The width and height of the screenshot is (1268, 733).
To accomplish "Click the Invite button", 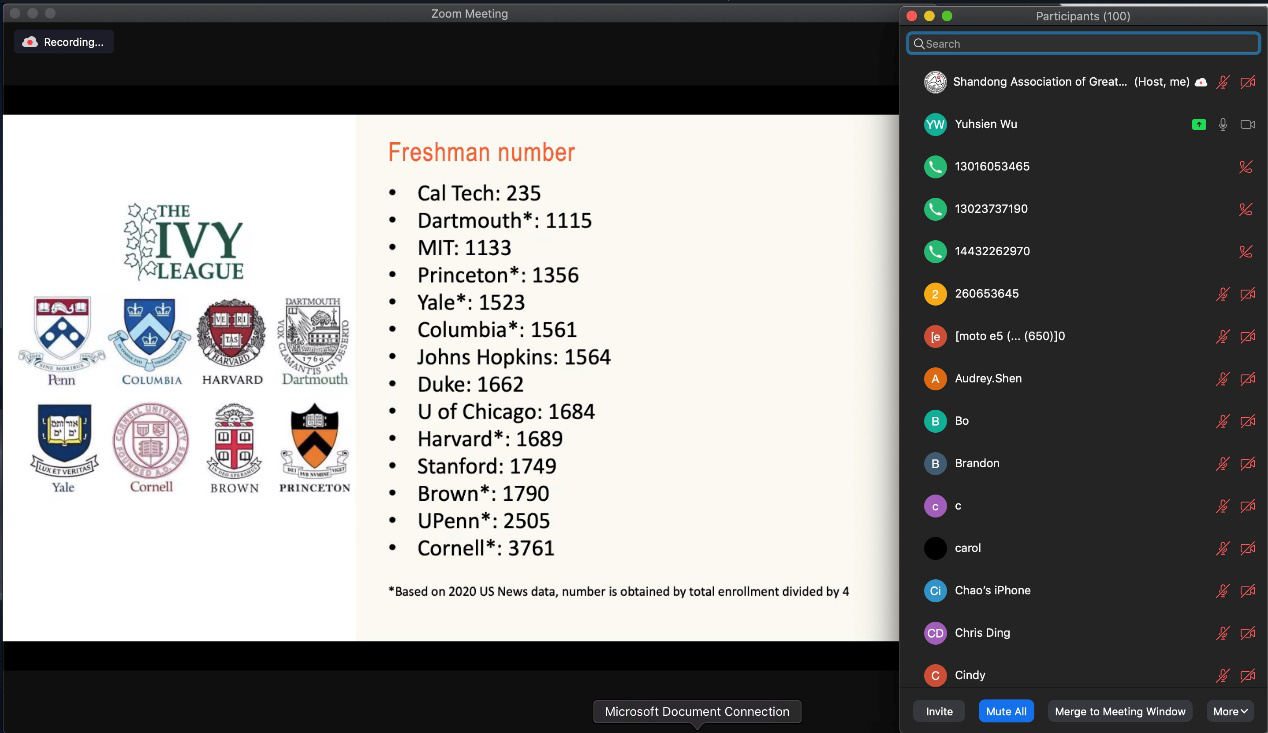I will coord(939,711).
